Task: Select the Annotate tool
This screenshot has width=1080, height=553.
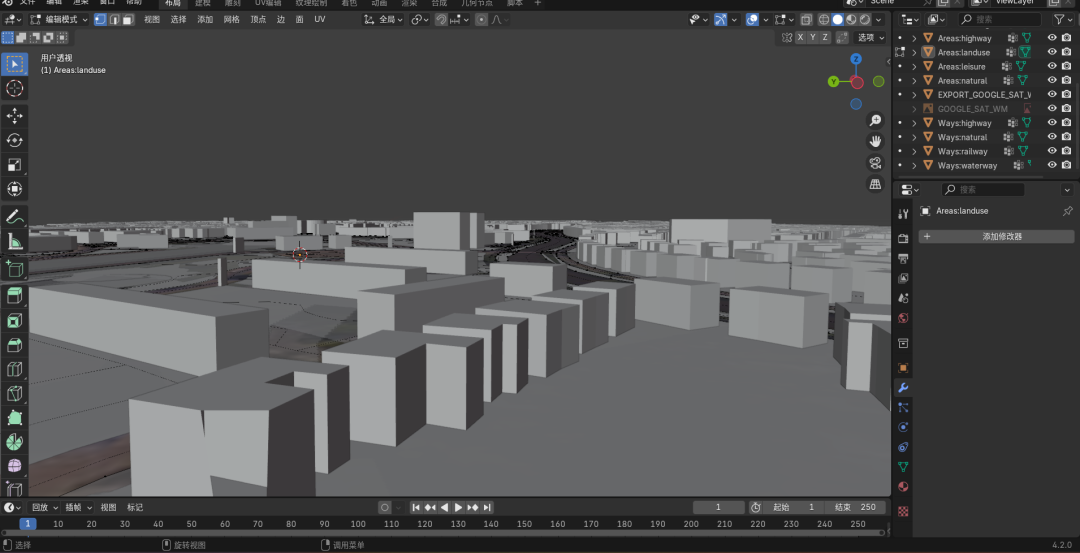Action: coord(14,217)
